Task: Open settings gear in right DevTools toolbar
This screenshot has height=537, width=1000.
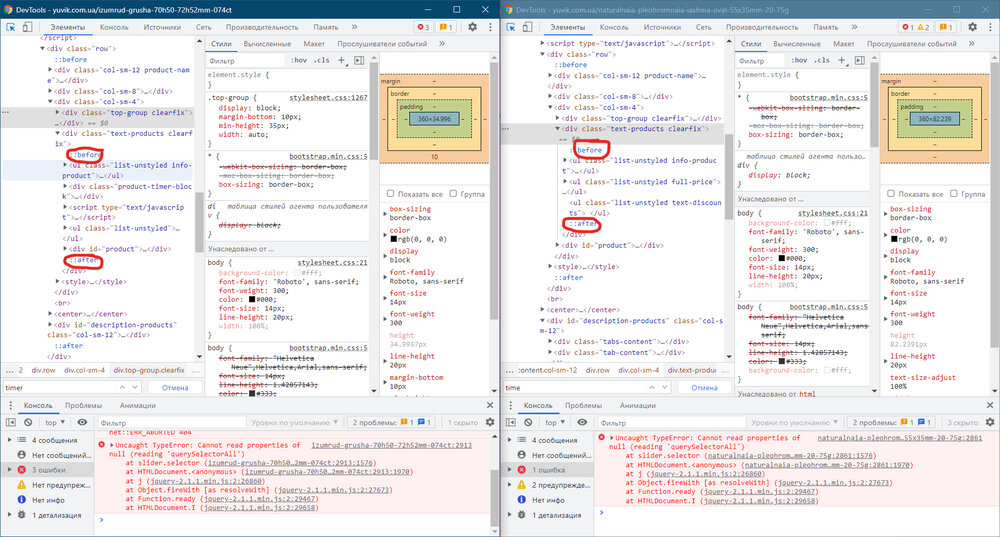Action: click(x=973, y=27)
